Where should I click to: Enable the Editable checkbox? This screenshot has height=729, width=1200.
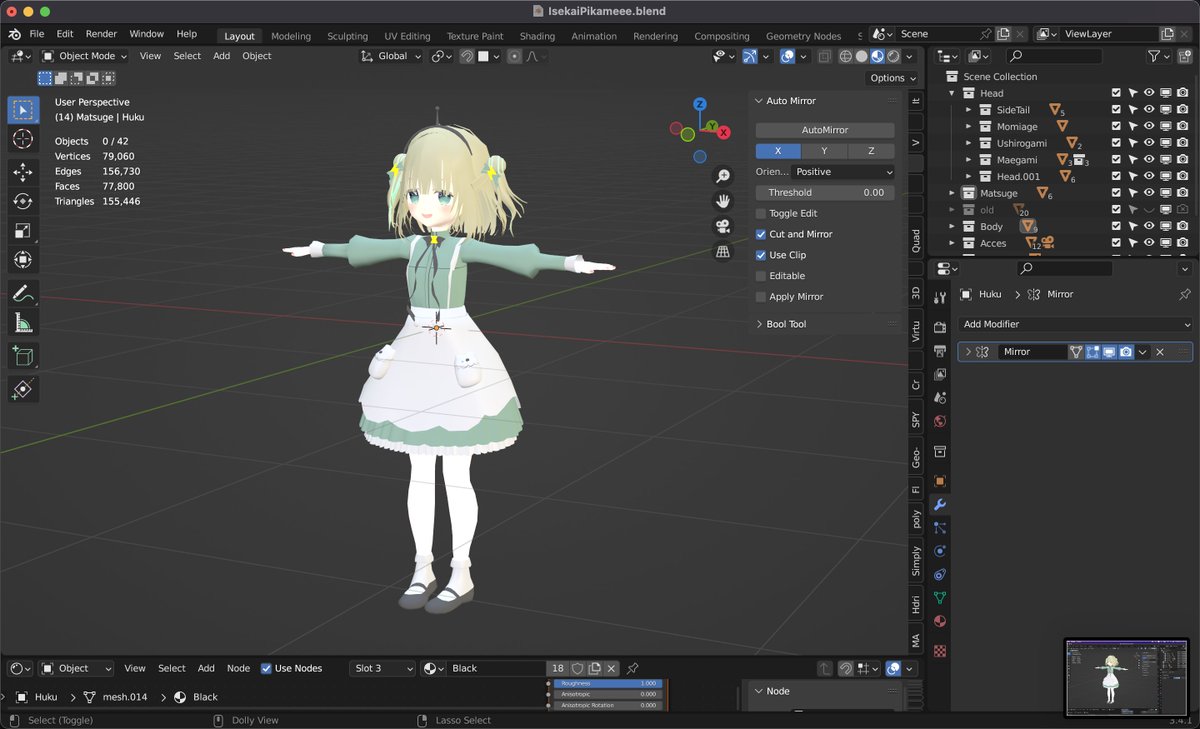pos(761,276)
